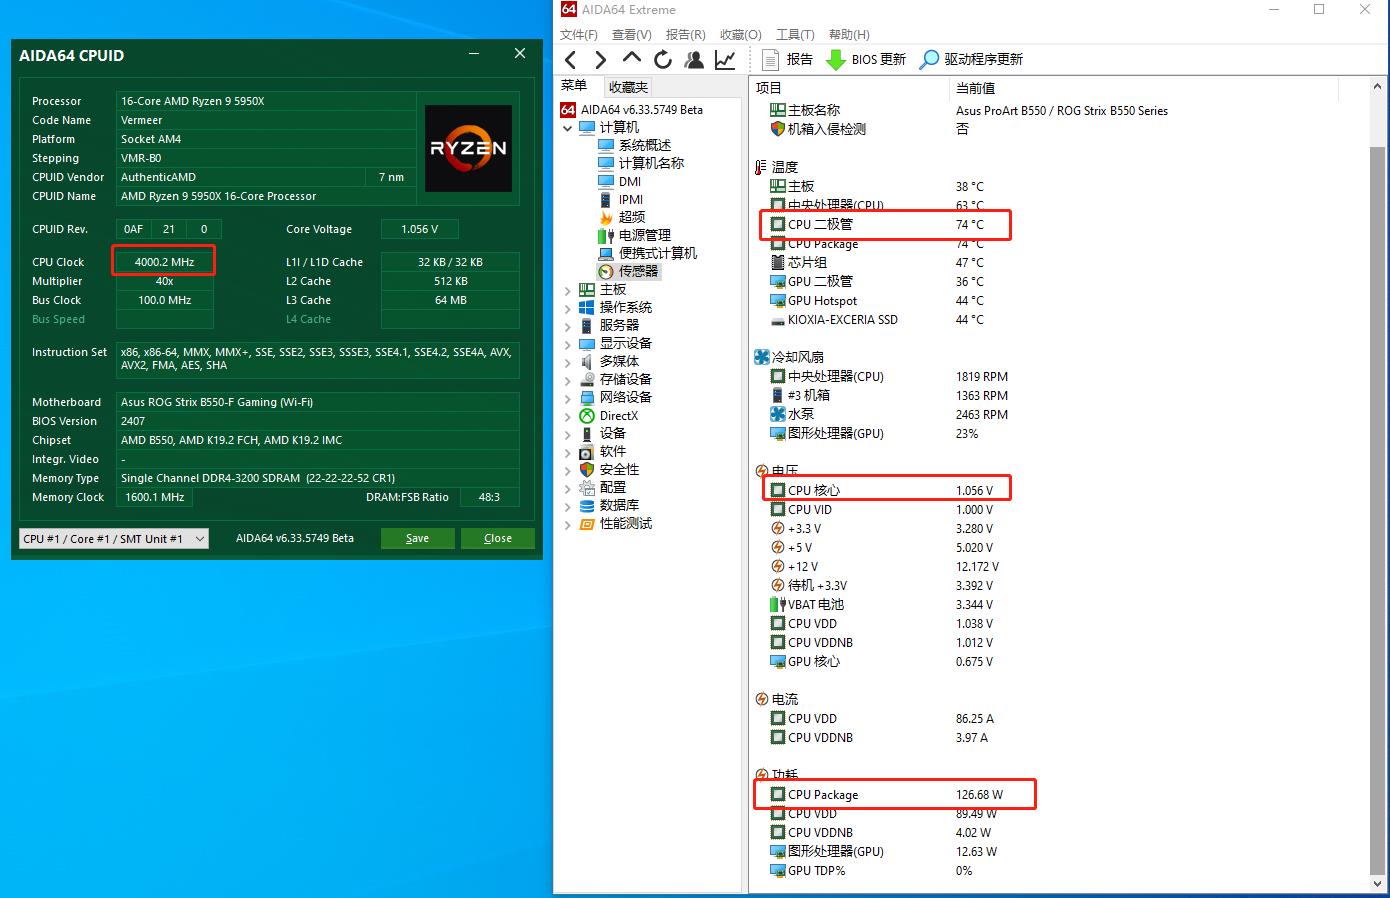
Task: Select the 数据库 tree item
Action: tap(609, 505)
